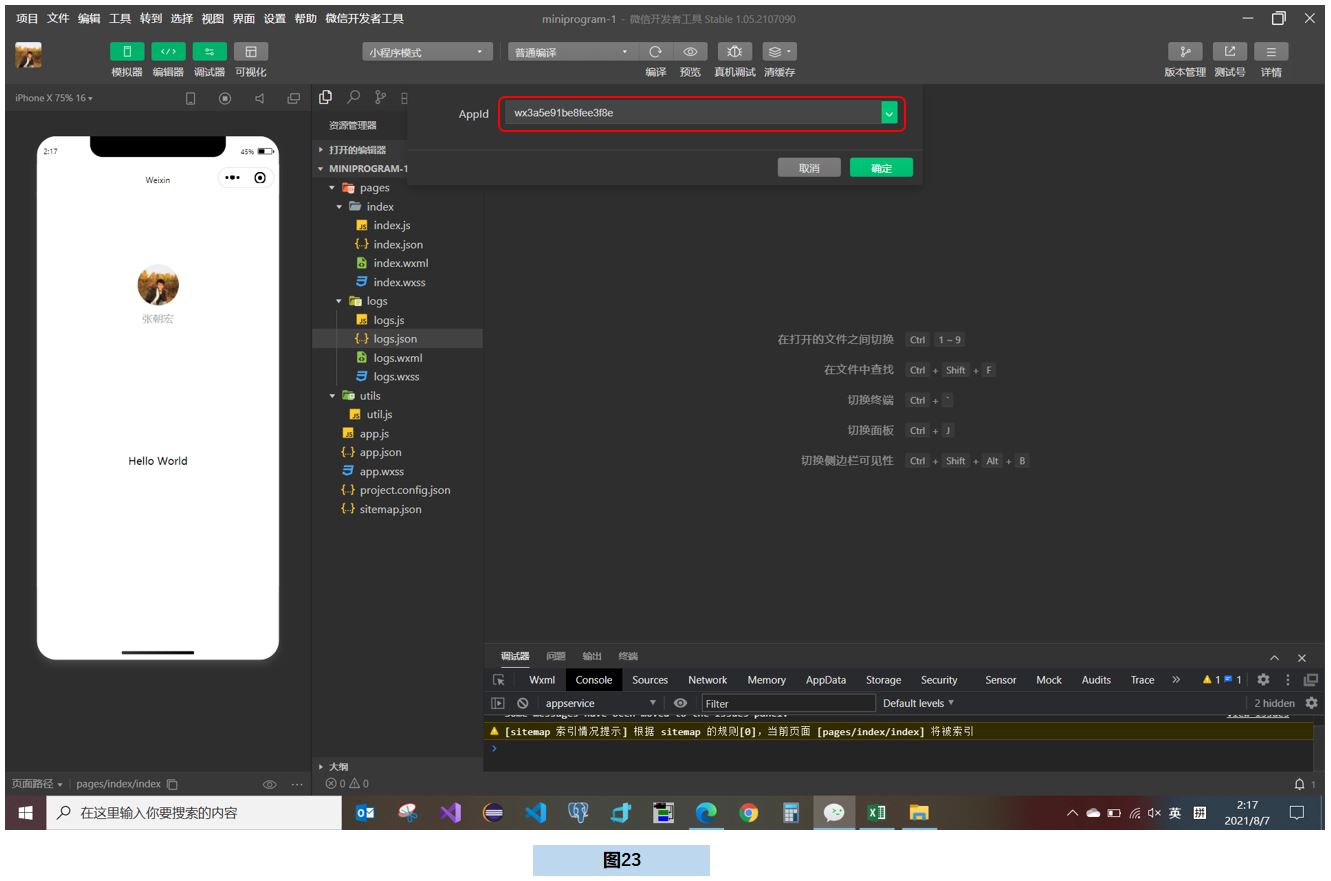Open devtools settings gear icon
Viewport: 1331px width, 881px height.
tap(1263, 680)
